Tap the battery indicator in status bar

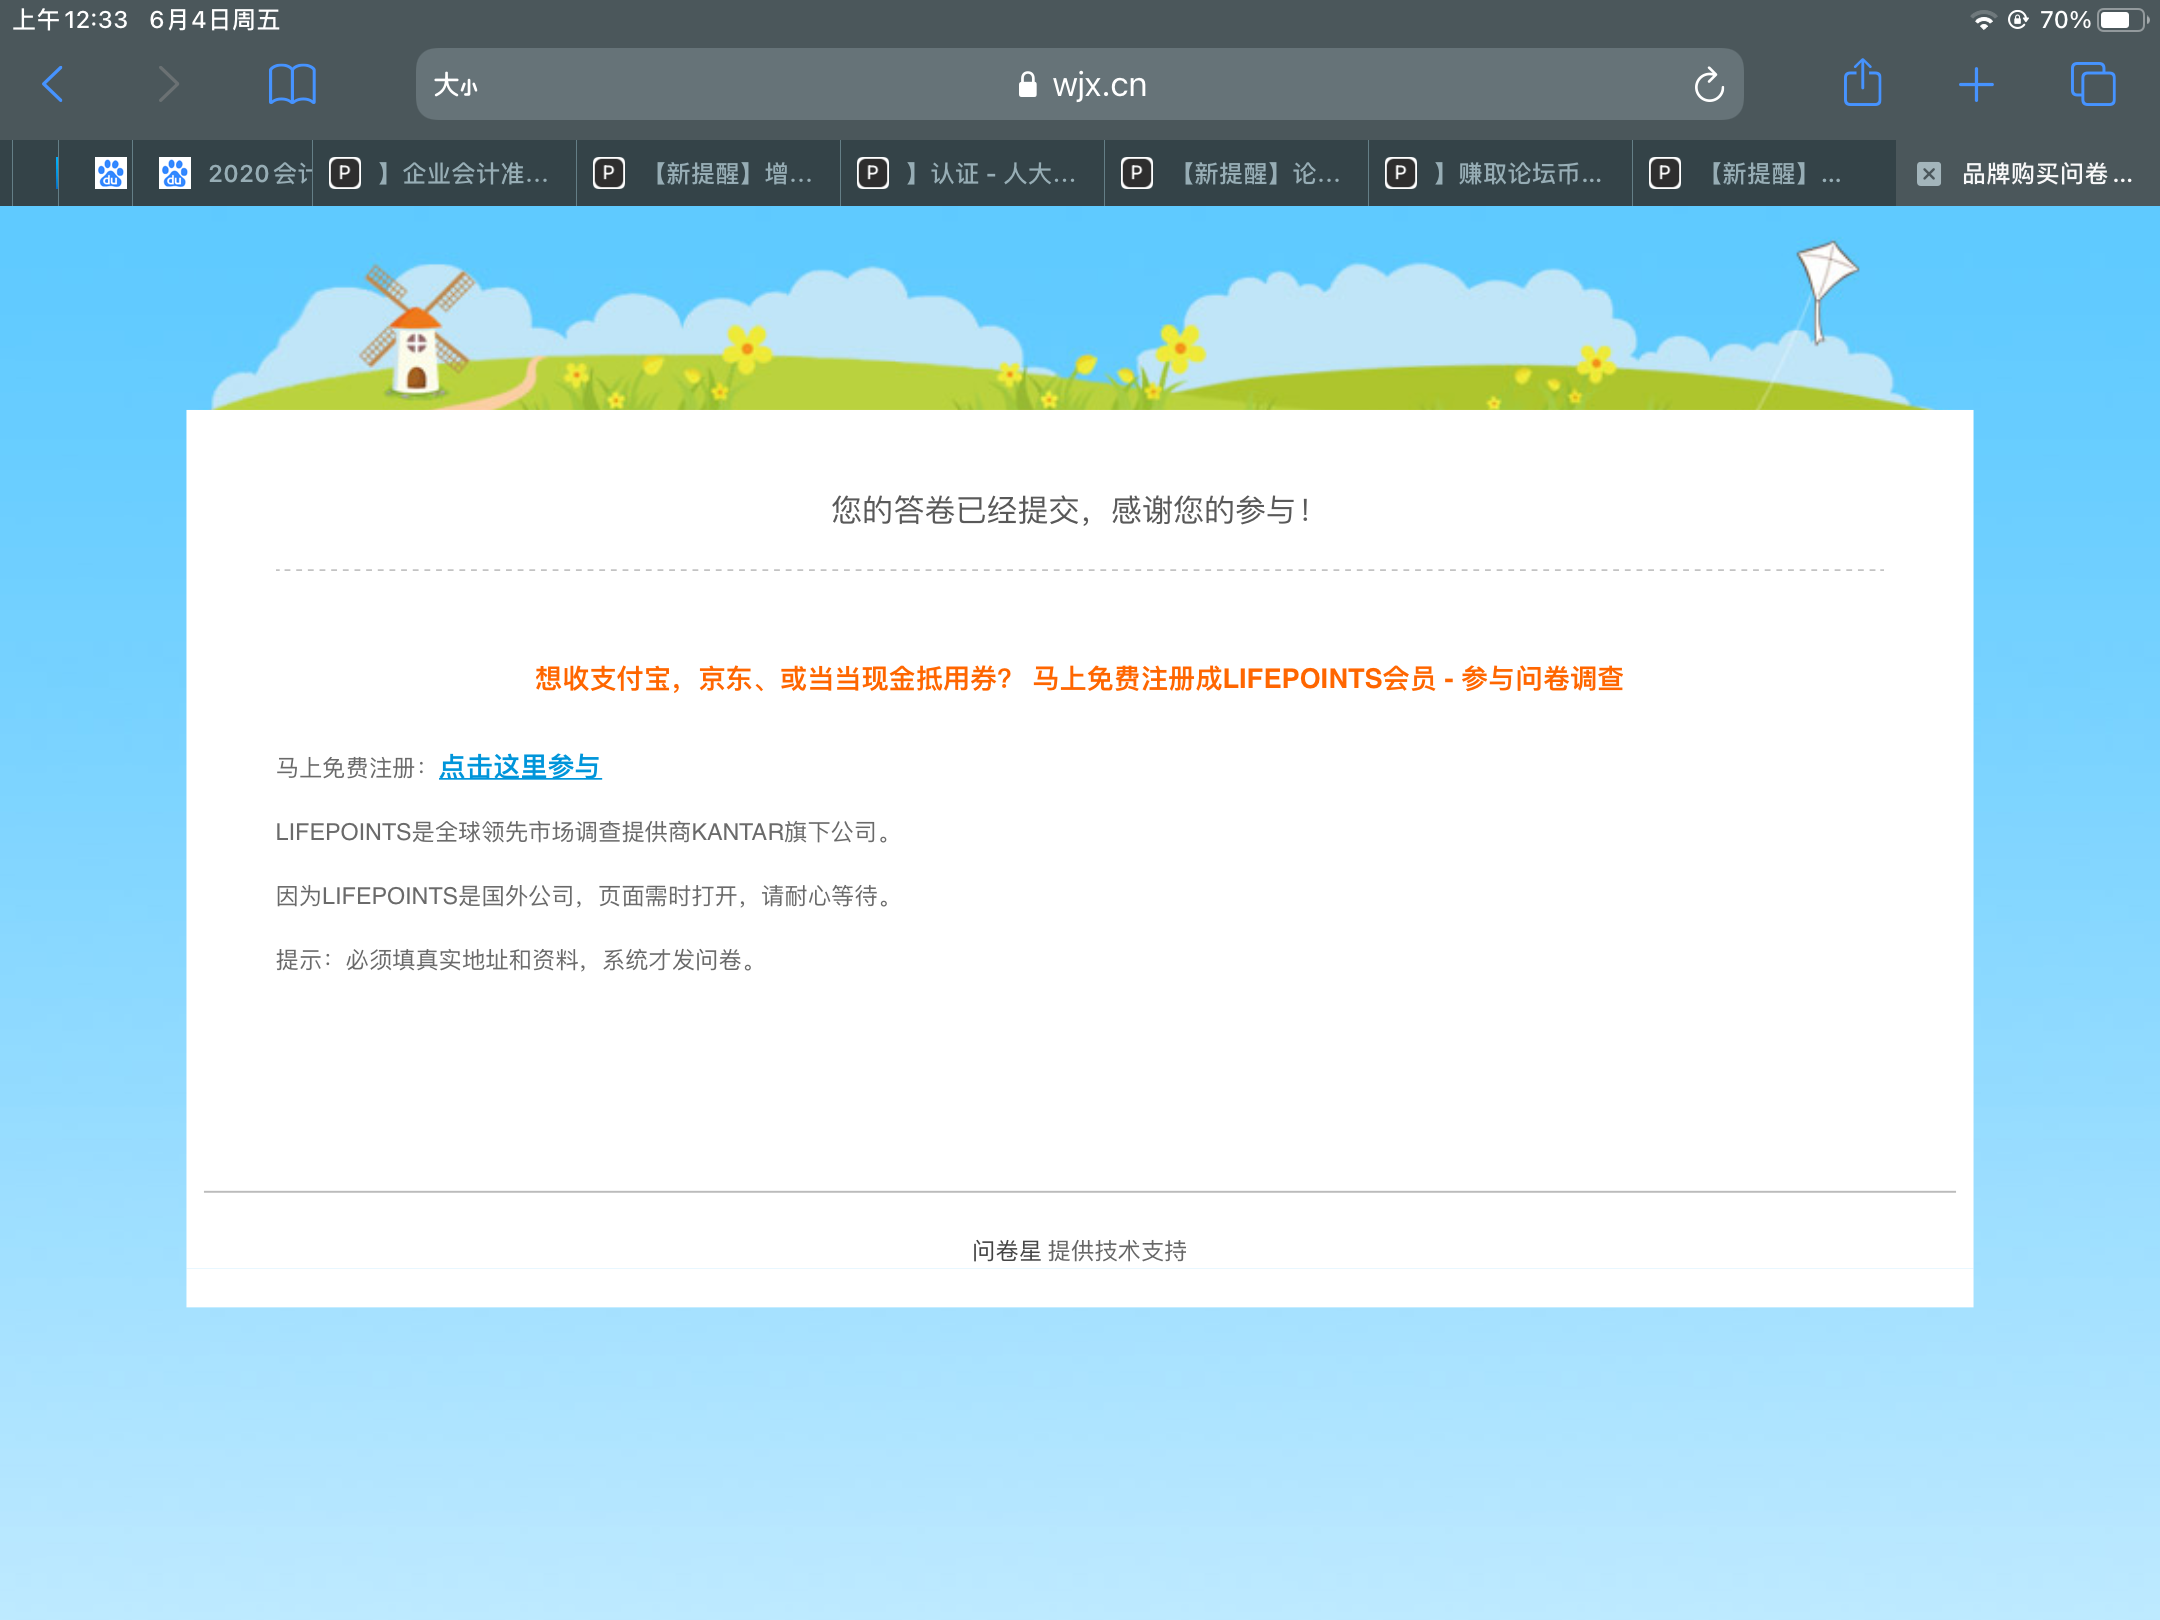tap(2120, 20)
